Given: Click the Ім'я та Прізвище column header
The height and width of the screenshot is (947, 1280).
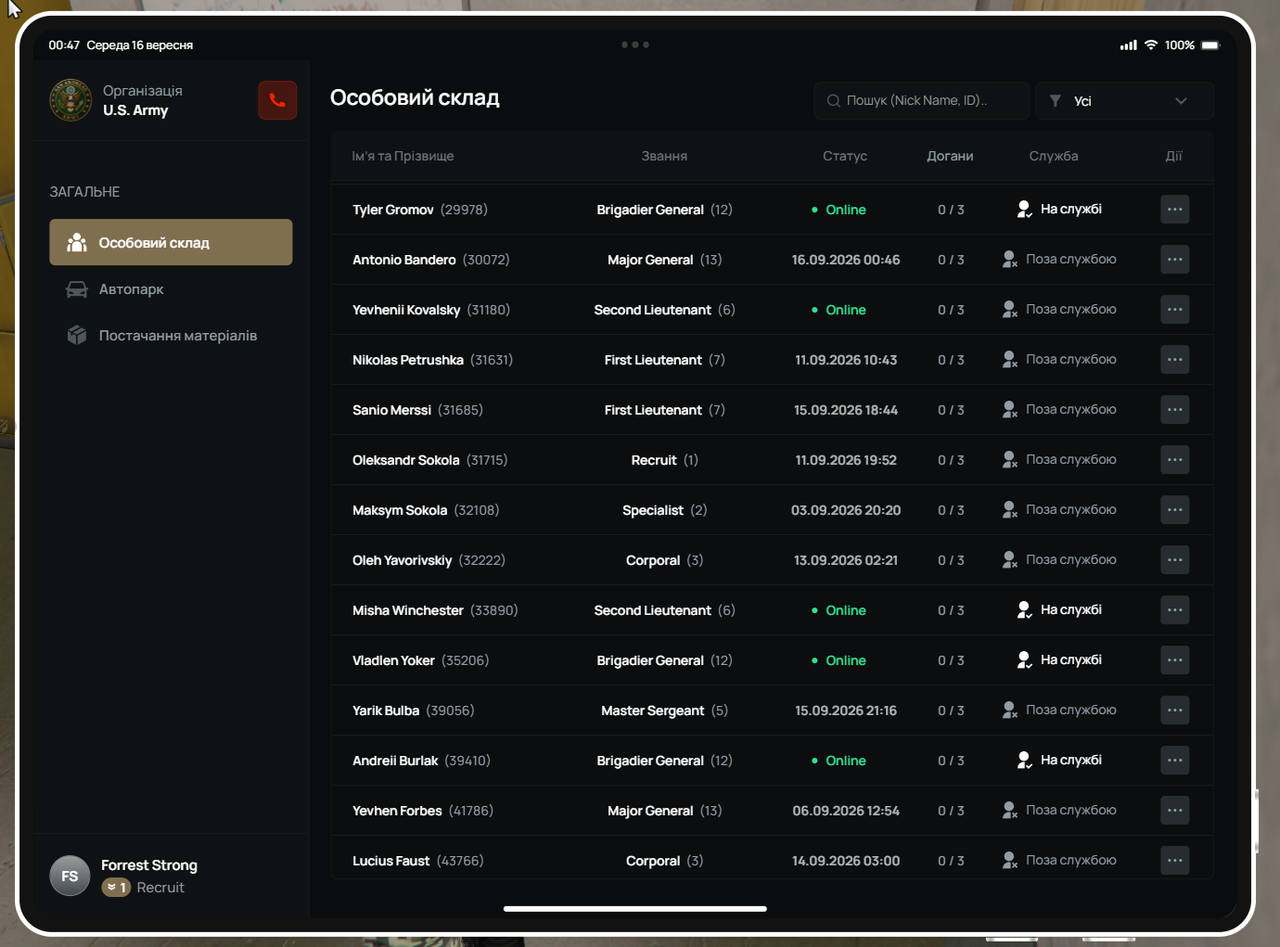Looking at the screenshot, I should point(403,156).
